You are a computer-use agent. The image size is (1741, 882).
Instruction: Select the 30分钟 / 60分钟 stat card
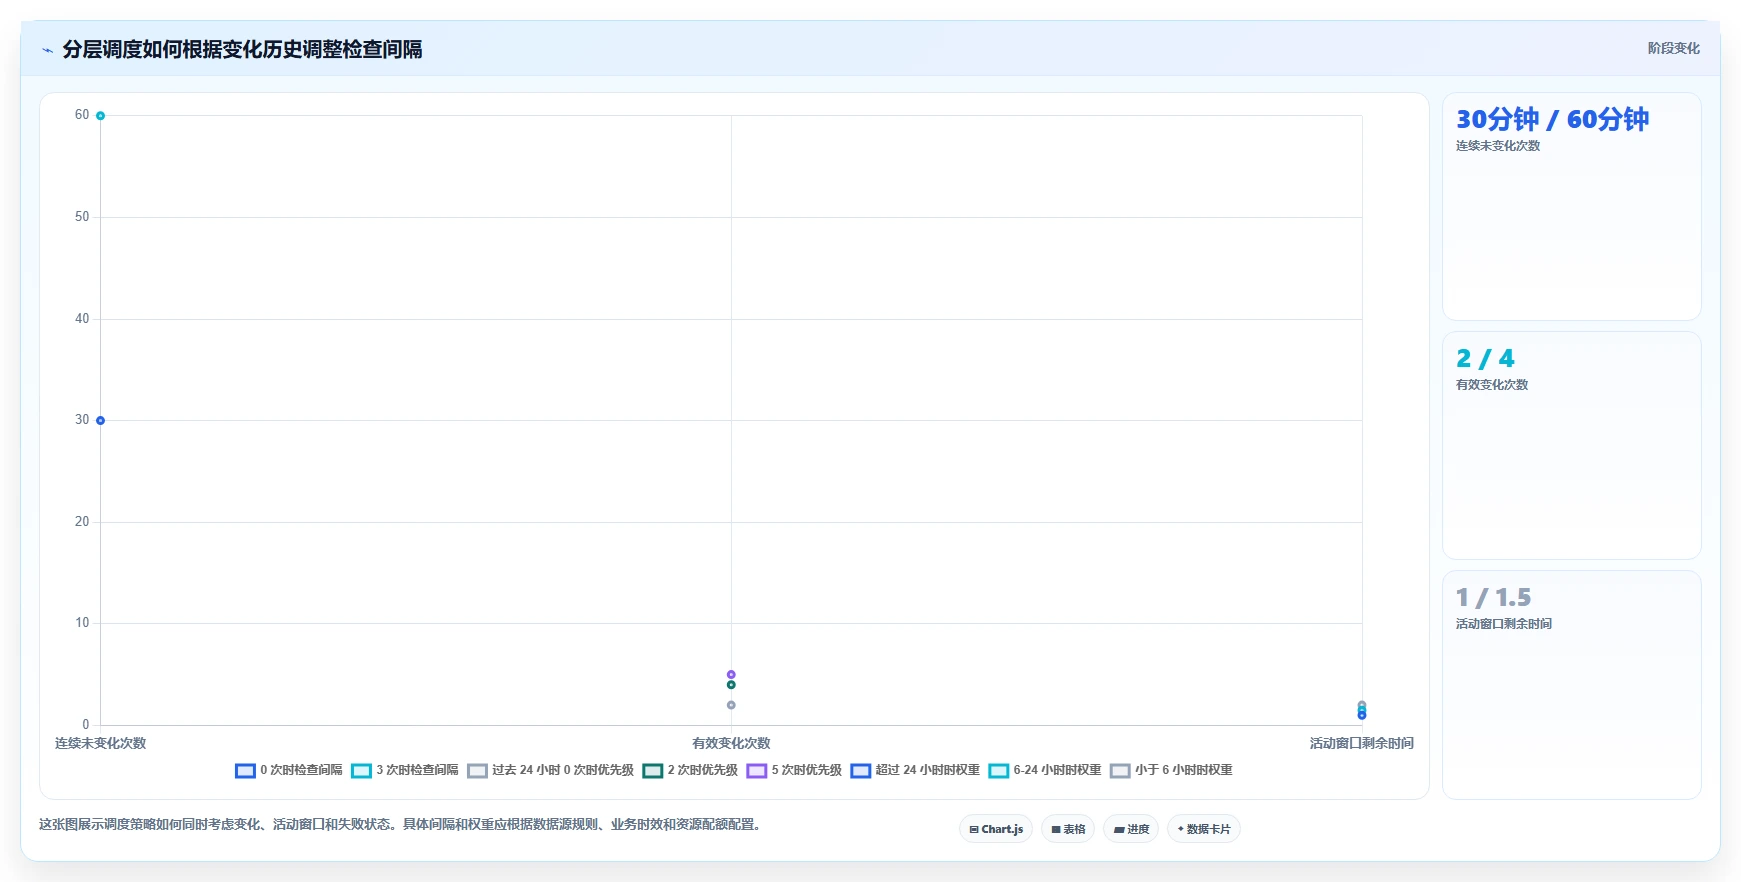click(x=1571, y=207)
